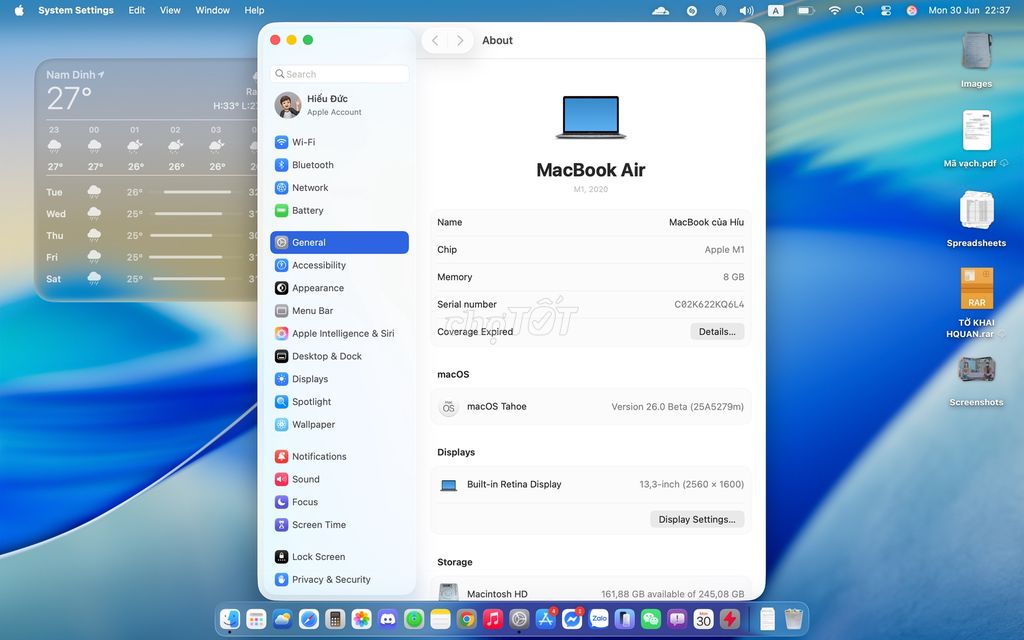
Task: Open Spotlight search from menu bar
Action: click(x=859, y=10)
